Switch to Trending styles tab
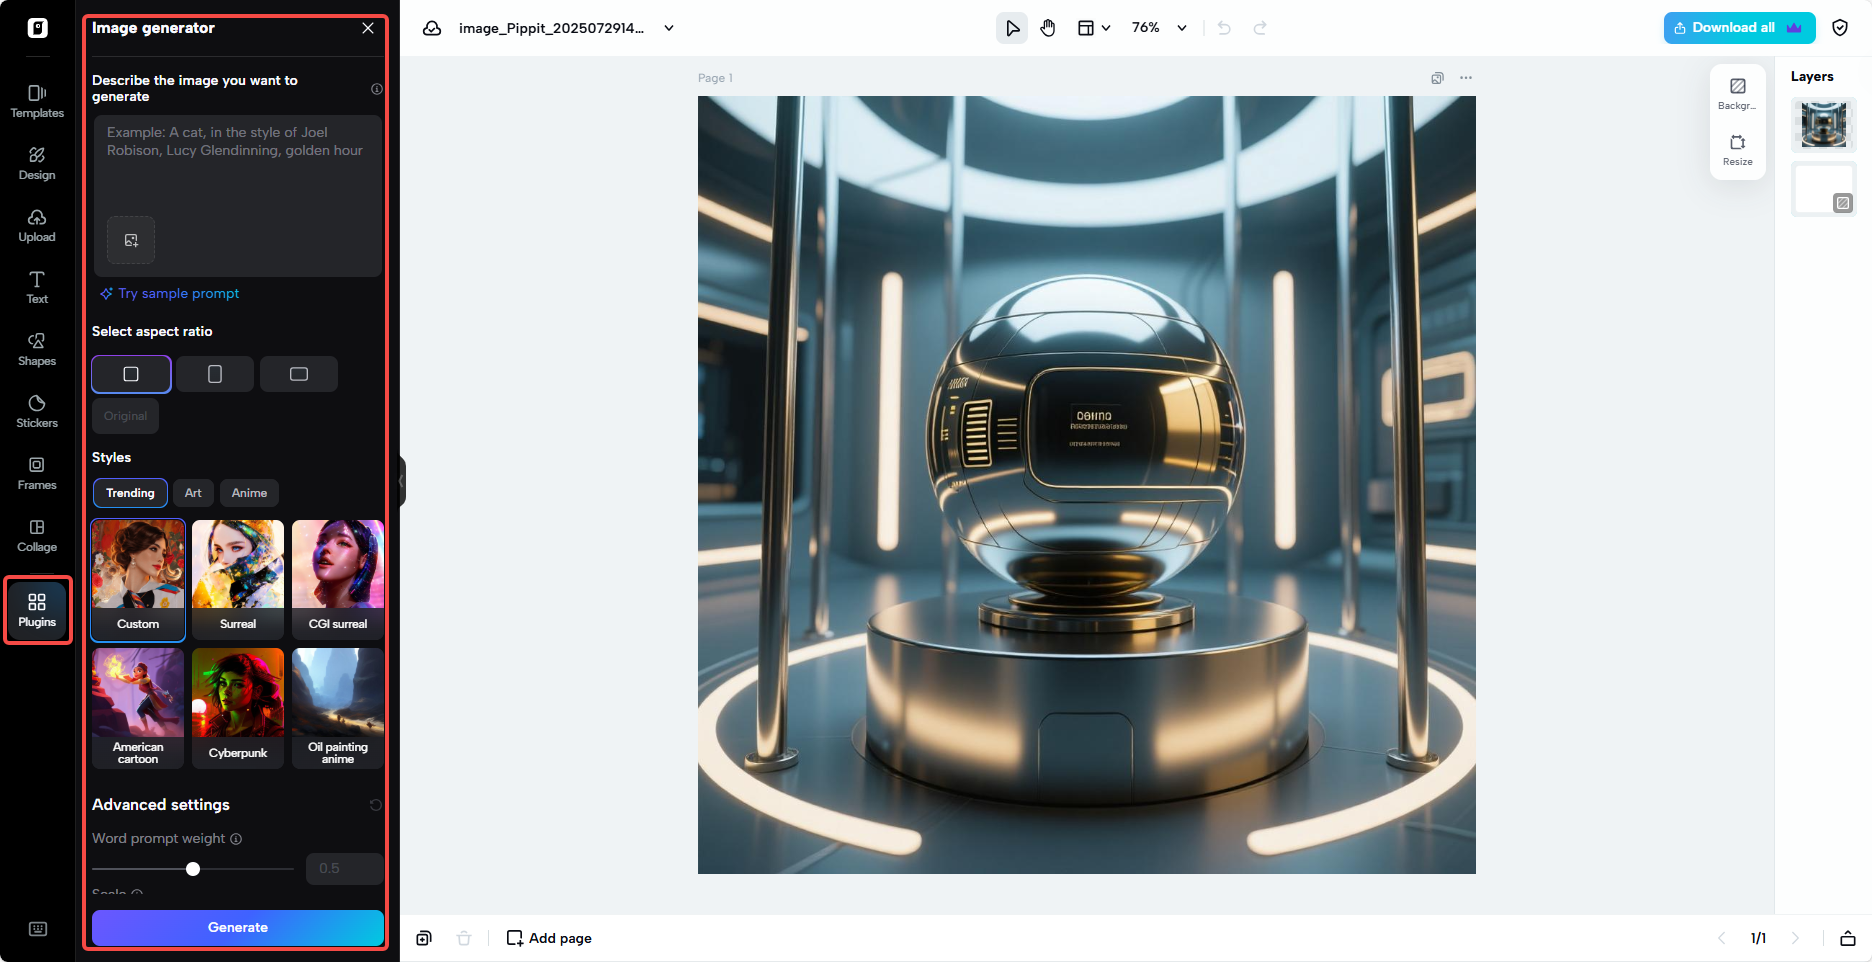The width and height of the screenshot is (1872, 962). (x=130, y=493)
